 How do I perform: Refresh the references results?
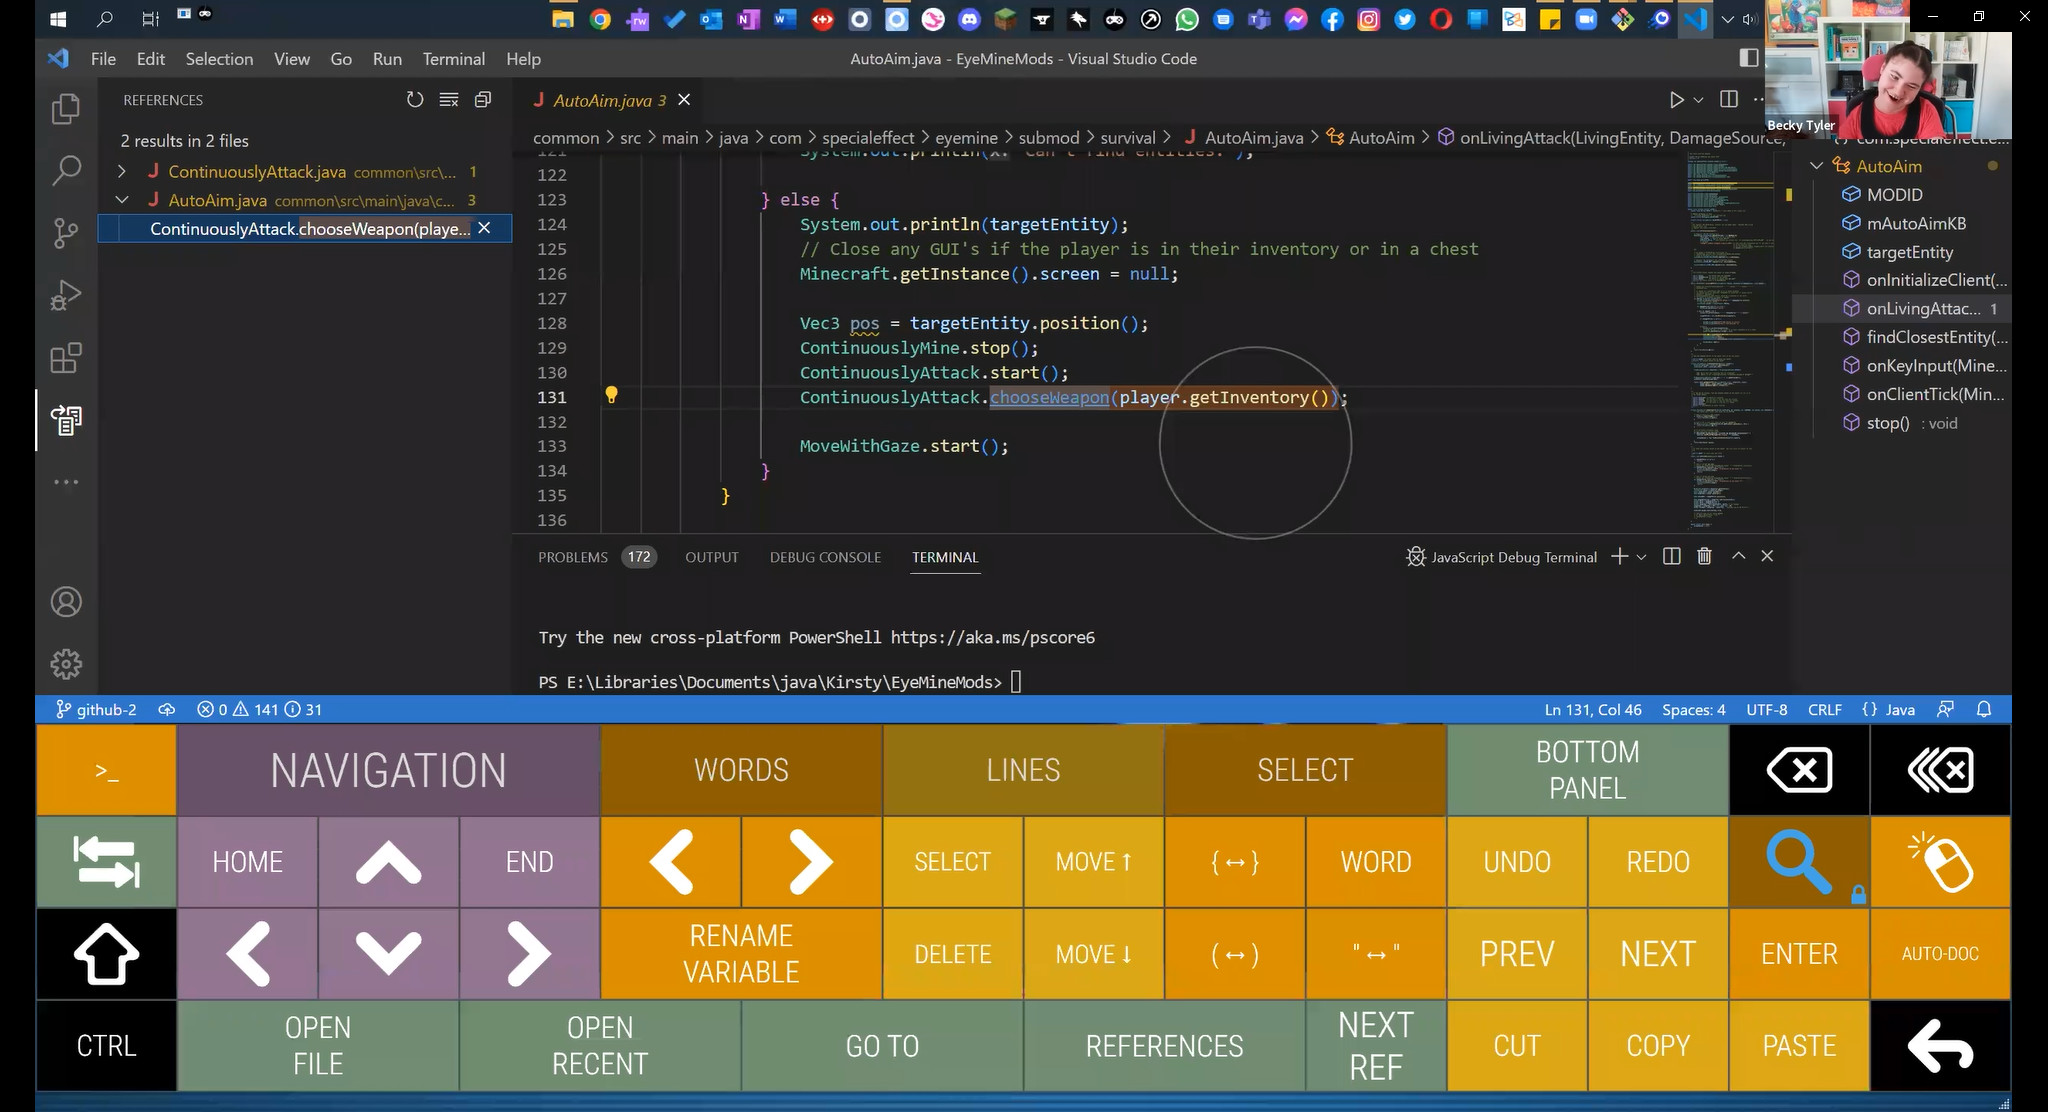[415, 100]
